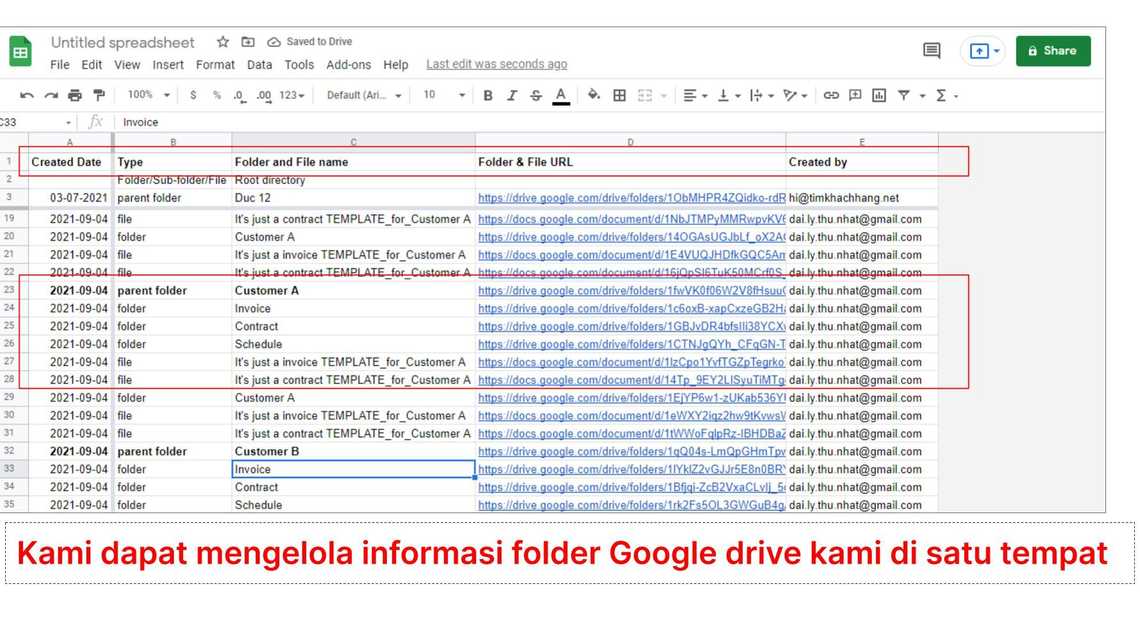The height and width of the screenshot is (622, 1140).
Task: Open the Add-ons menu
Action: click(x=348, y=65)
